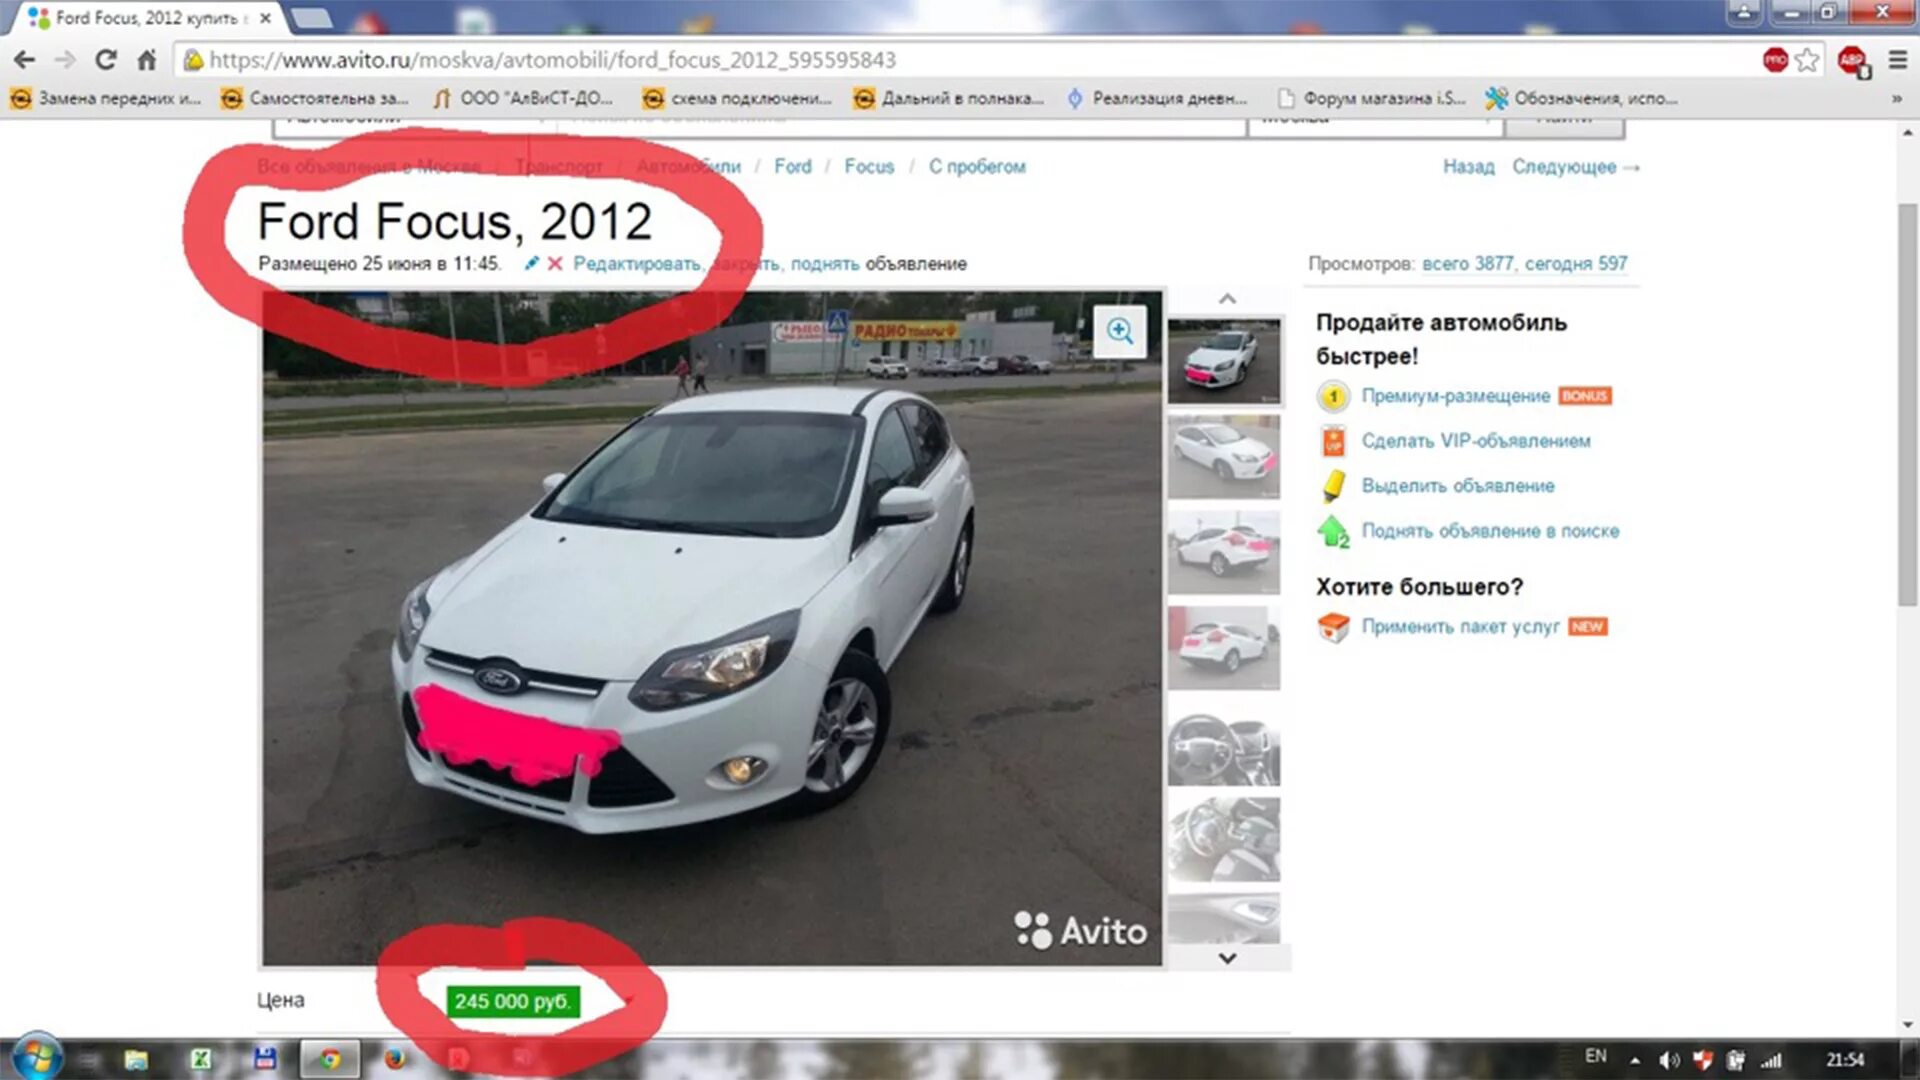
Task: Move thumbnail list down with arrow
Action: pyautogui.click(x=1227, y=958)
